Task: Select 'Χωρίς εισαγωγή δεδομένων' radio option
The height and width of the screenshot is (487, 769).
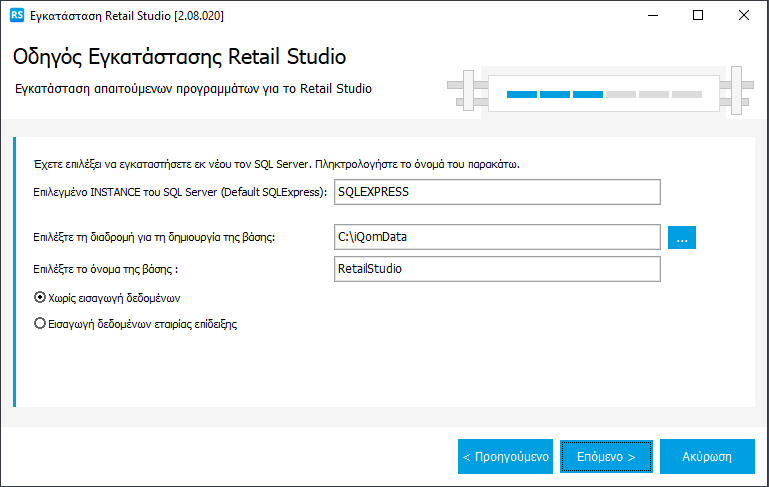Action: click(40, 297)
